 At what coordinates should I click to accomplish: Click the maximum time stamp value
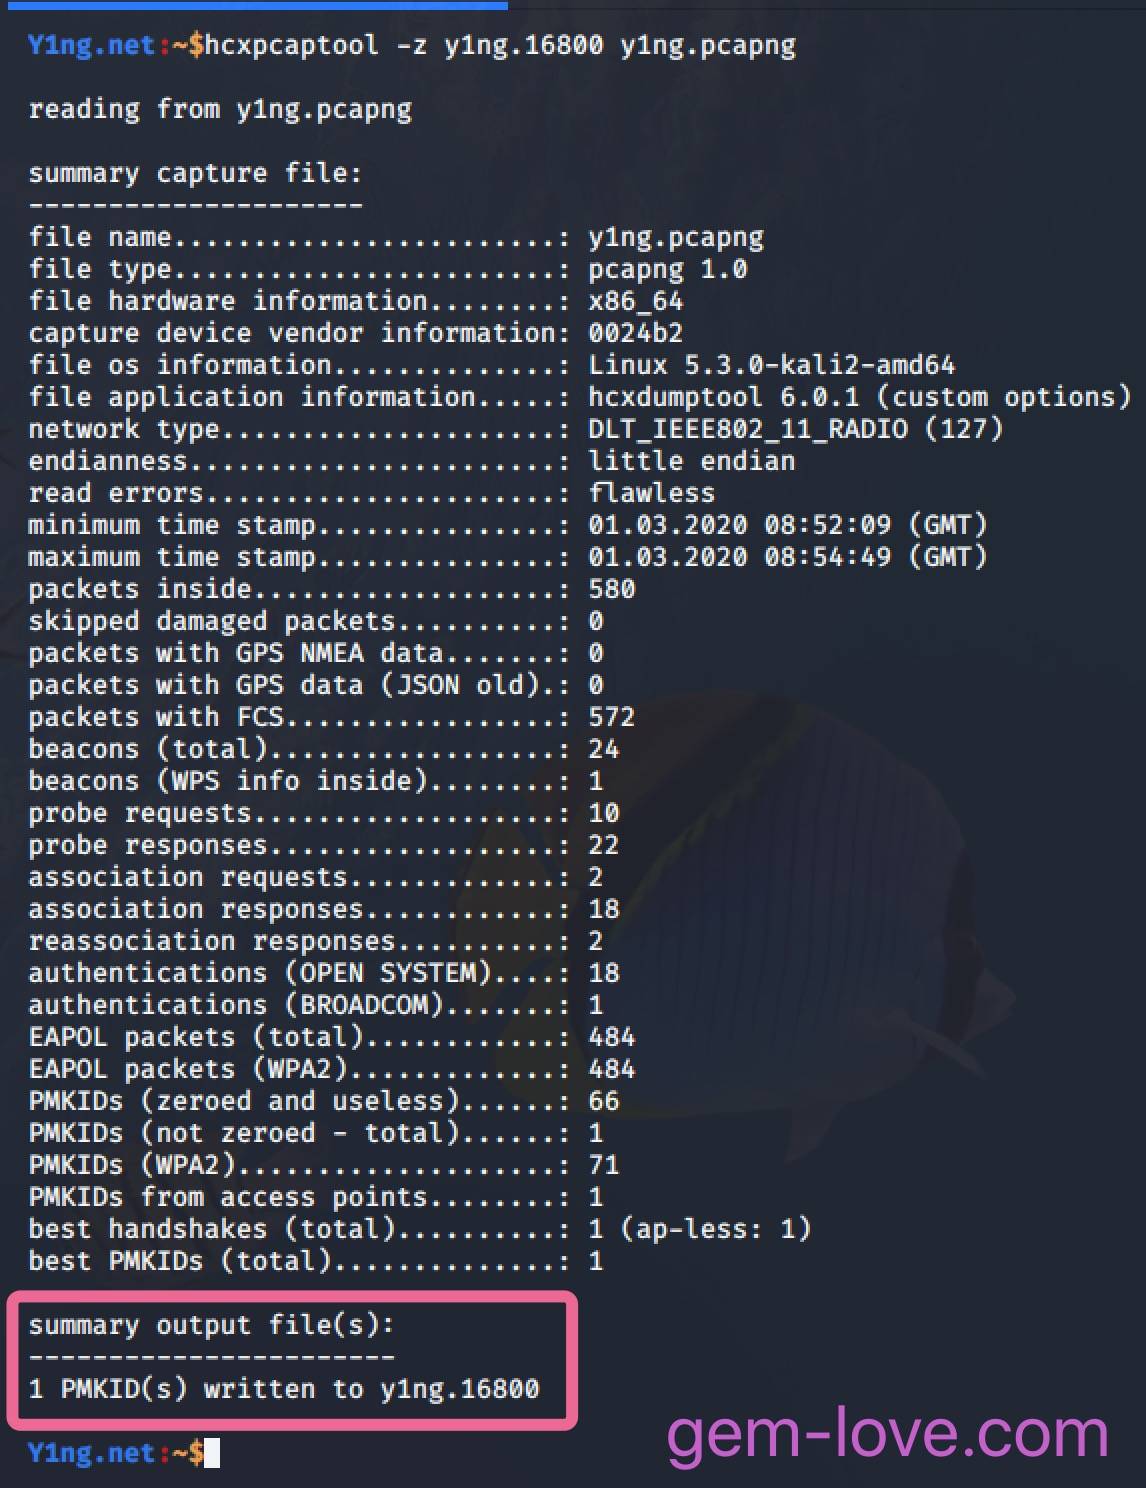[788, 557]
